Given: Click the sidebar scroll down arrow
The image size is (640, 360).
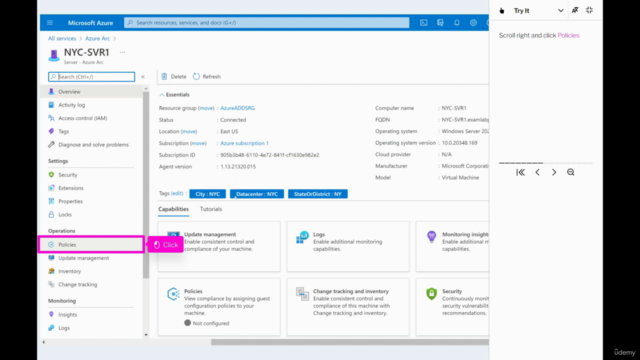Looking at the screenshot, I should tap(146, 335).
